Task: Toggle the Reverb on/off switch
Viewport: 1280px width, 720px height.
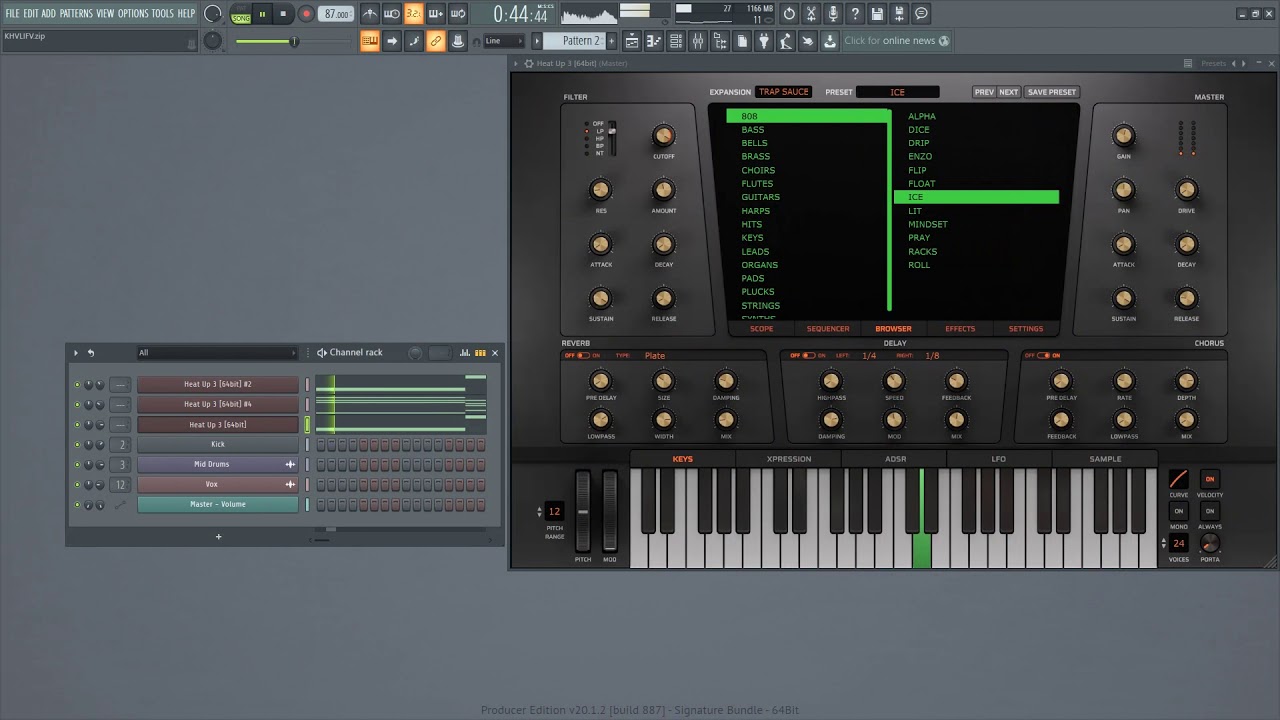Action: click(x=582, y=356)
